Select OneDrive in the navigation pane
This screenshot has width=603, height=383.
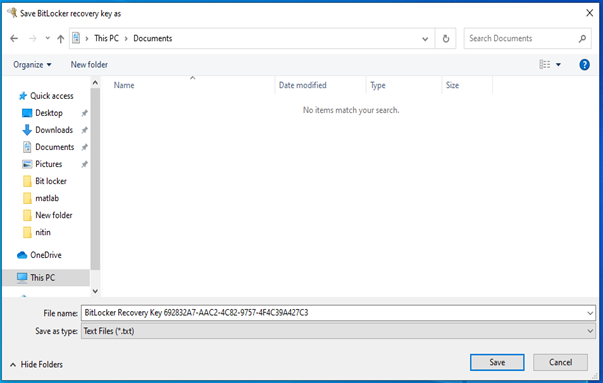[x=39, y=255]
